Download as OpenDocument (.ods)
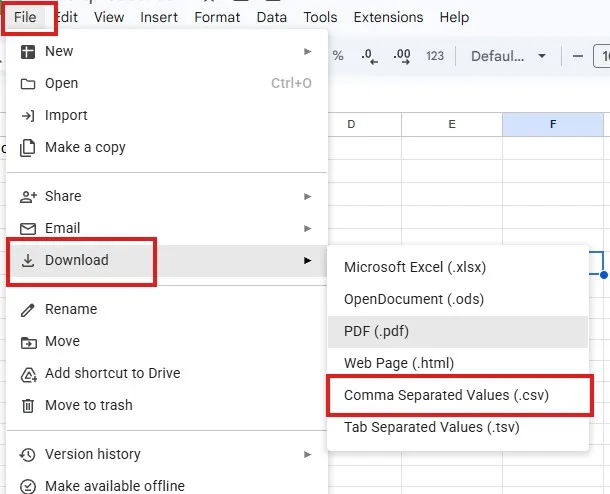Screen dimensions: 610x494 coord(458,299)
